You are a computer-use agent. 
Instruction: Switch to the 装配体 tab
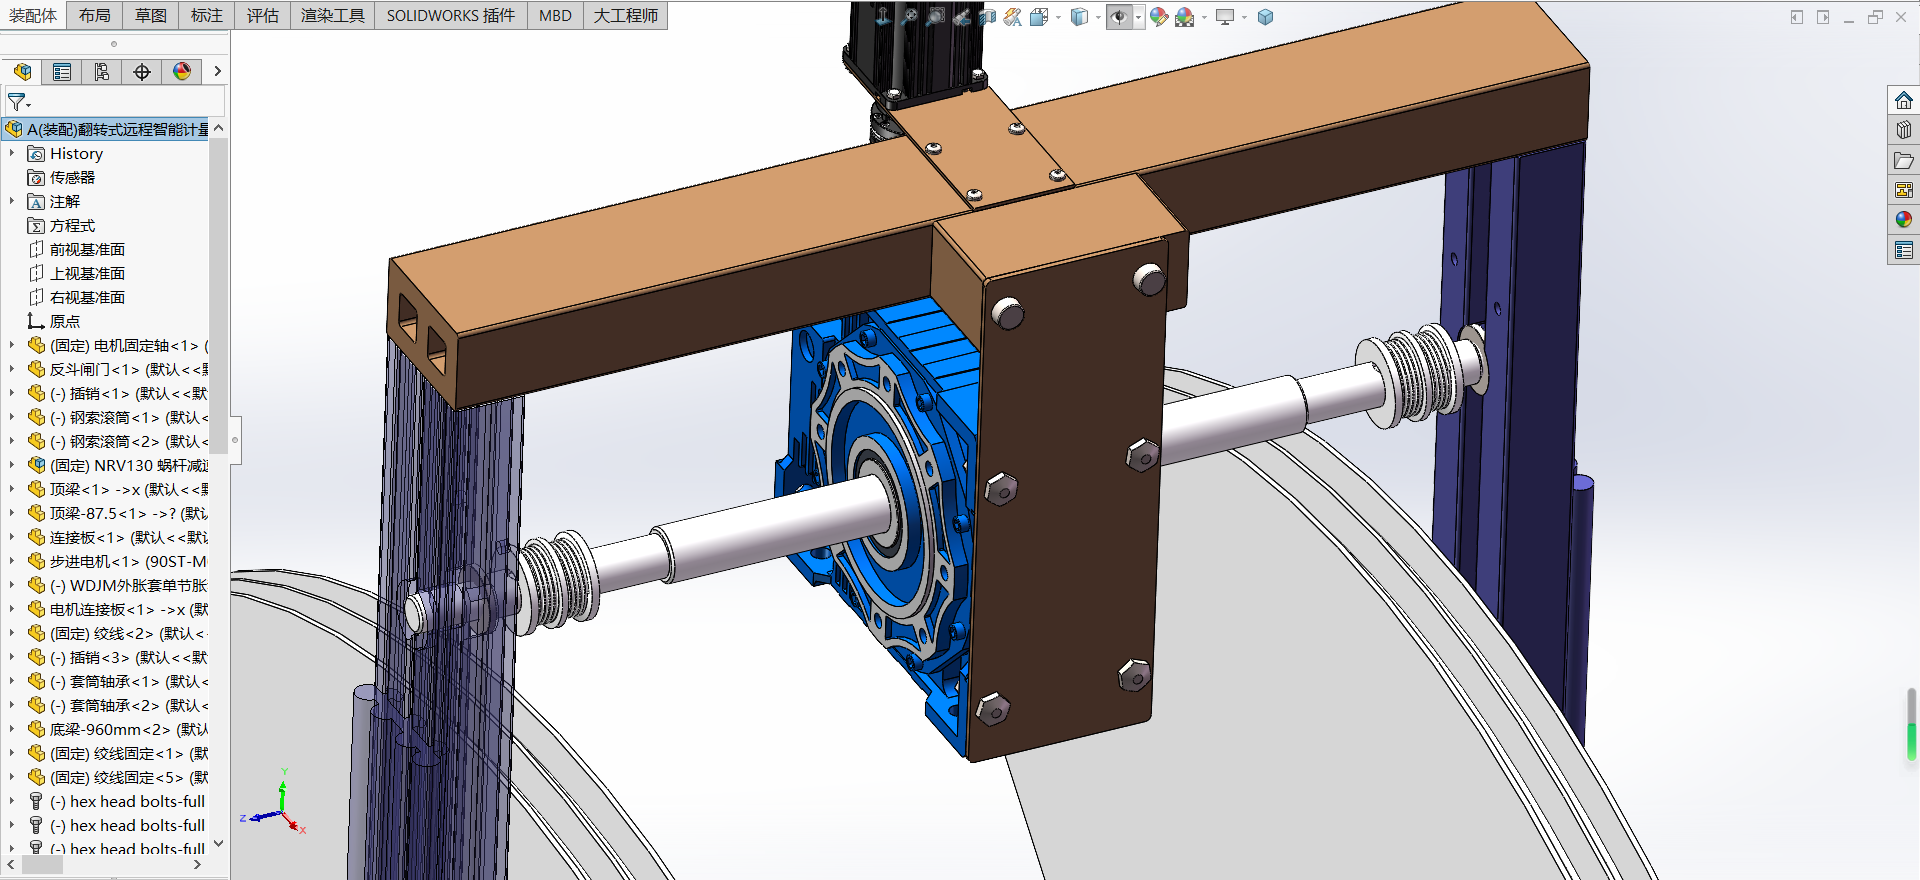33,15
